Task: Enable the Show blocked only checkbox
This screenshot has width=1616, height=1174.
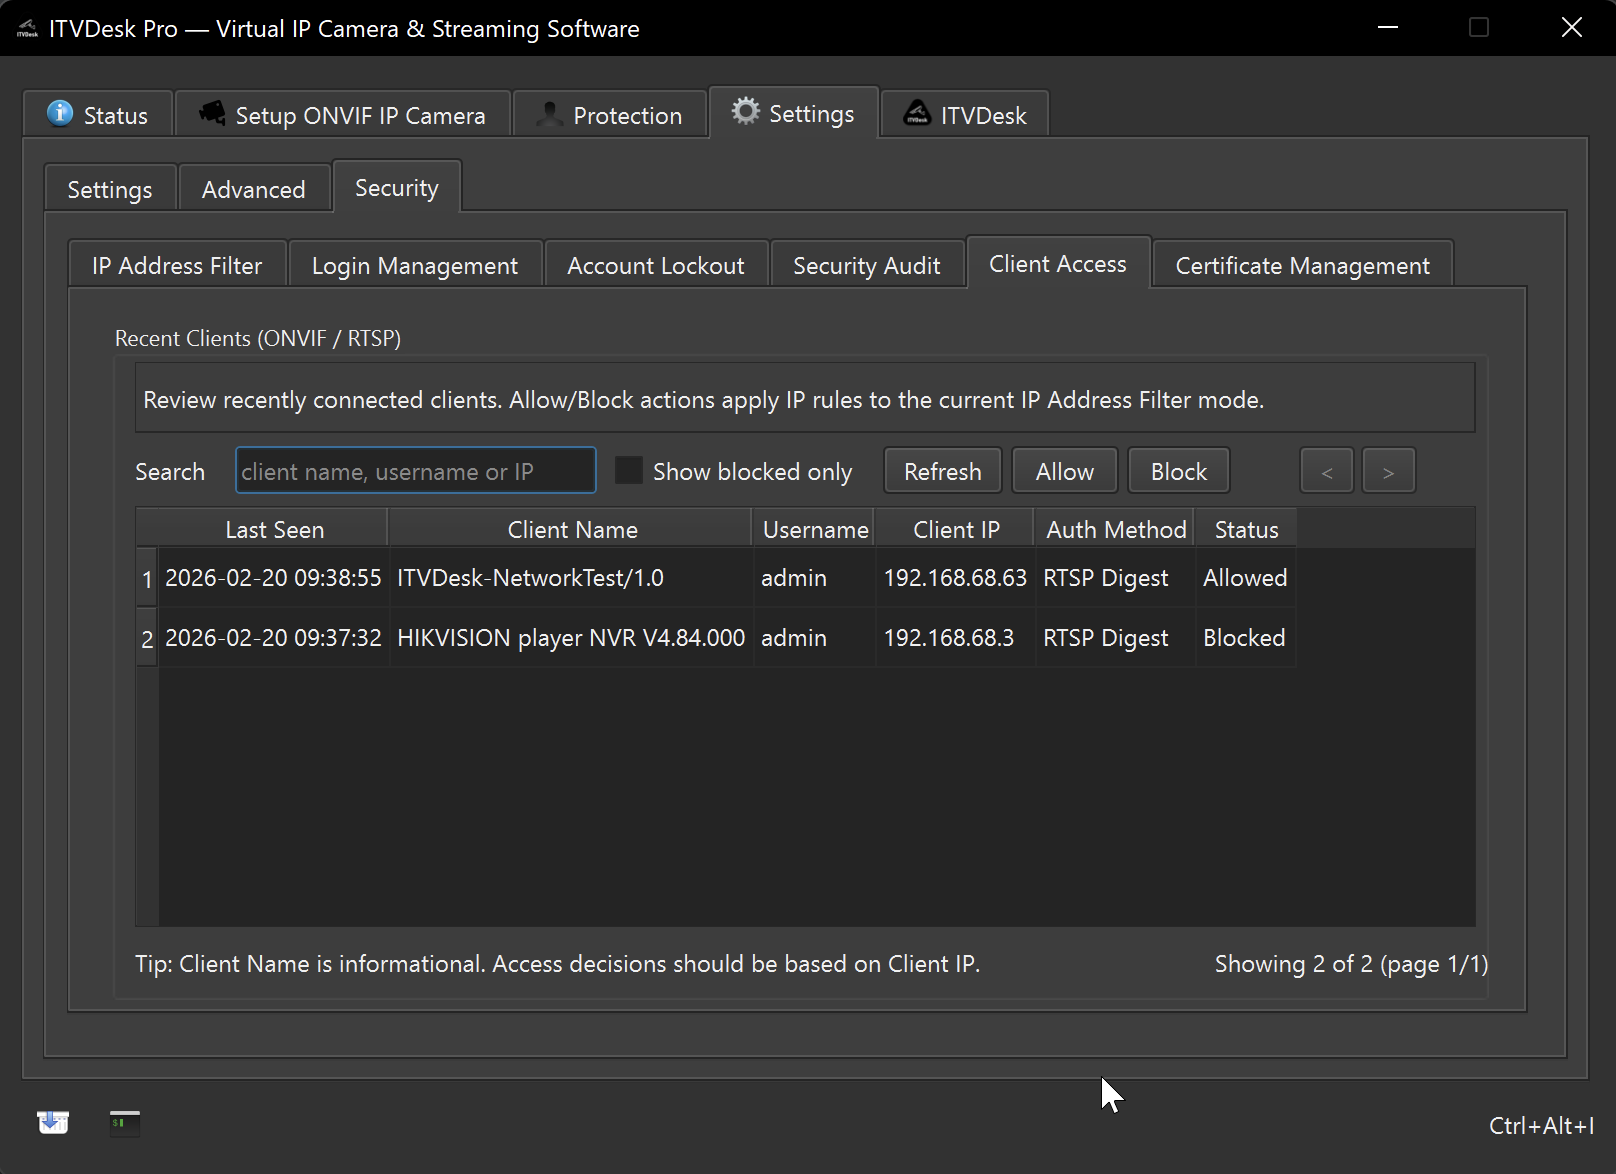Action: 628,471
